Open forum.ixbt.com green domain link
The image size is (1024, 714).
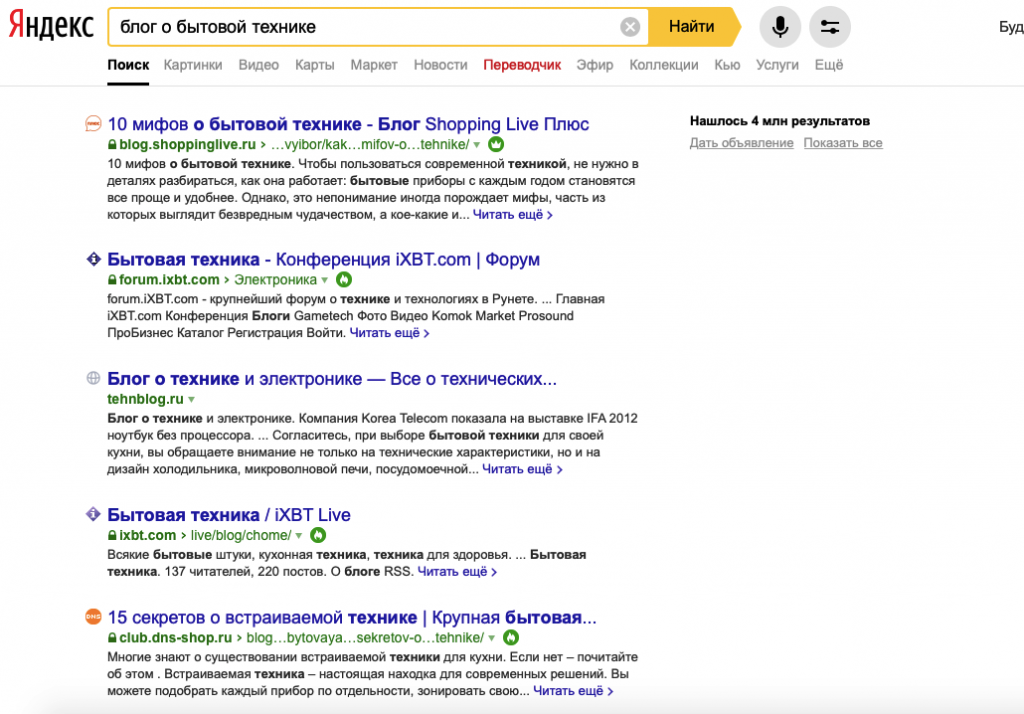168,280
